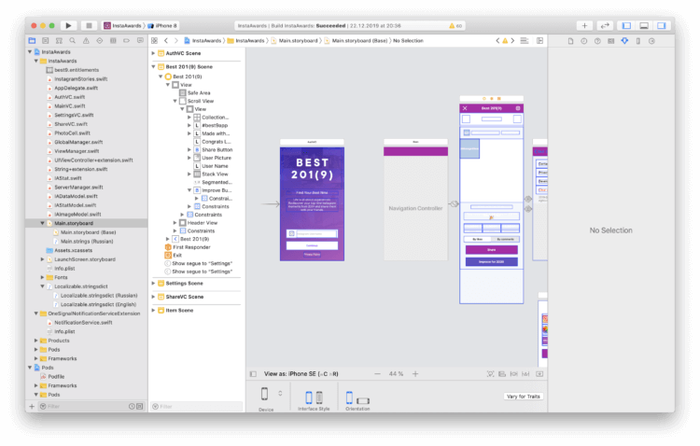Toggle the right Inspectors panel
The height and width of the screenshot is (446, 700).
pos(661,25)
